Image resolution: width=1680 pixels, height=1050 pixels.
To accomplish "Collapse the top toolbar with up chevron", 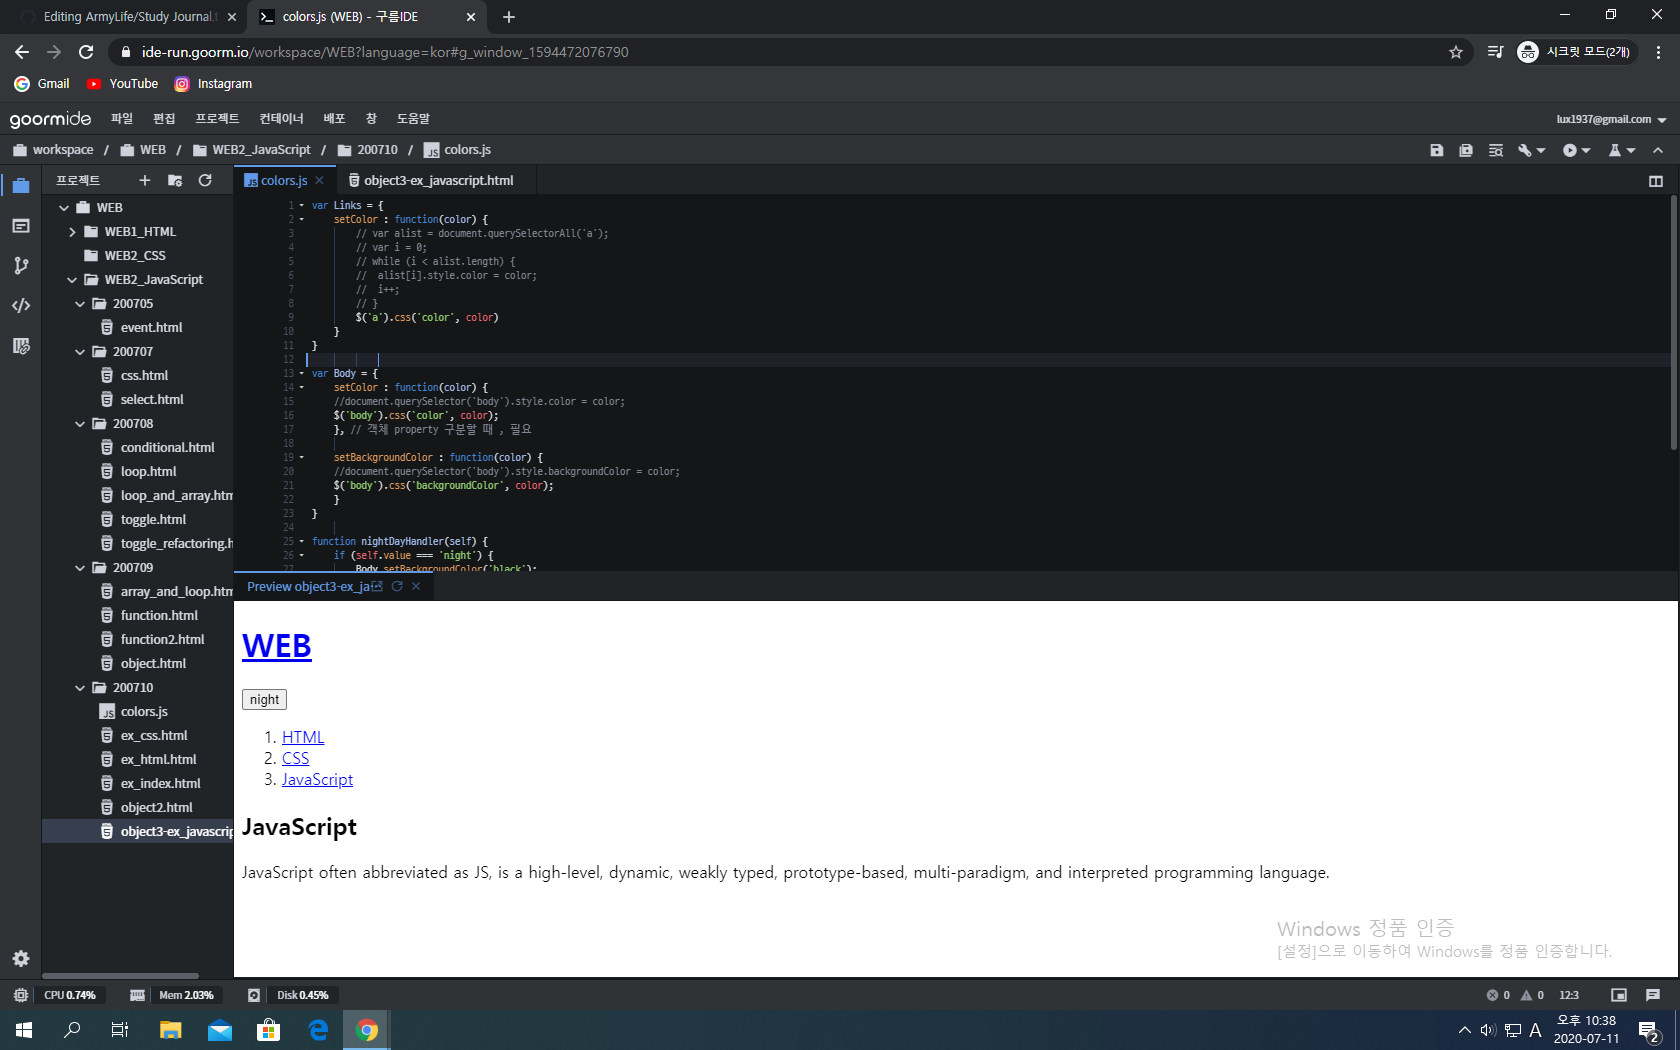I will click(x=1658, y=150).
